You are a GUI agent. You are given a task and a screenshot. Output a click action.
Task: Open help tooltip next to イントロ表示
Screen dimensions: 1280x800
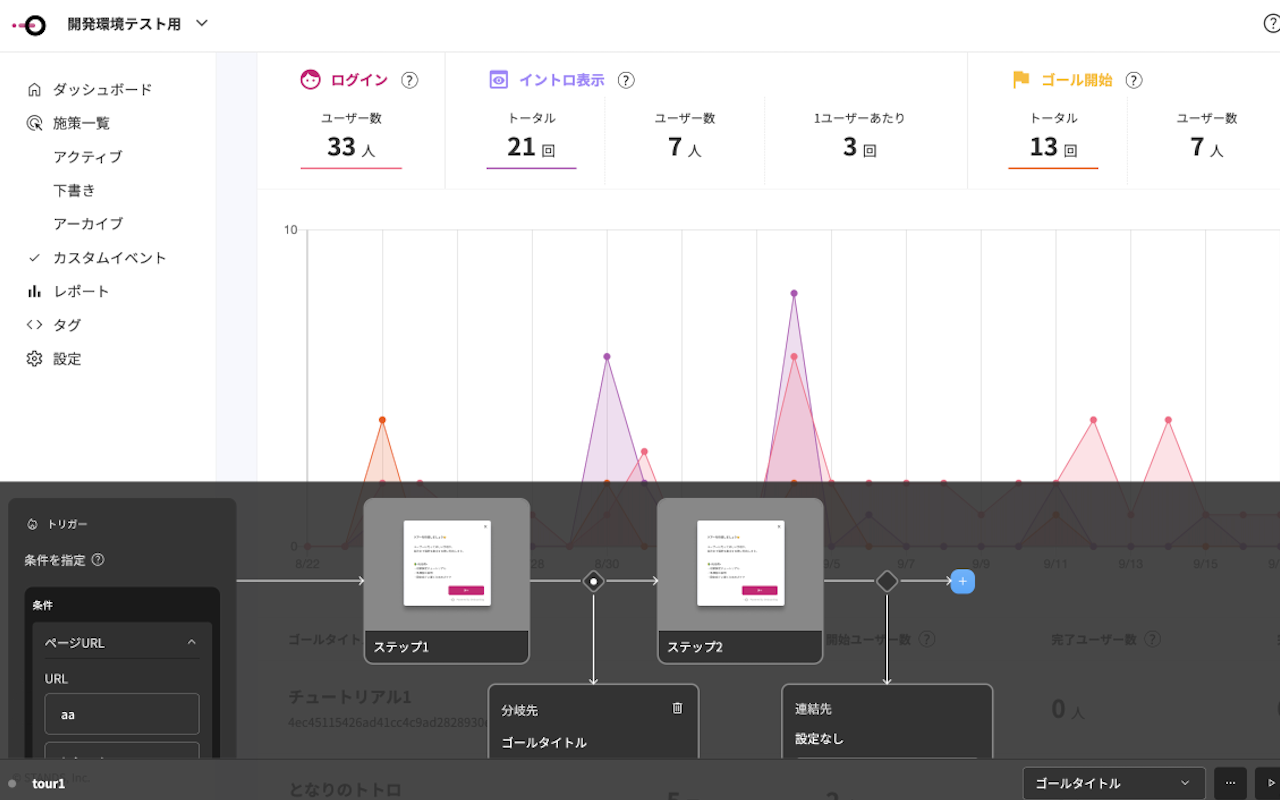626,80
